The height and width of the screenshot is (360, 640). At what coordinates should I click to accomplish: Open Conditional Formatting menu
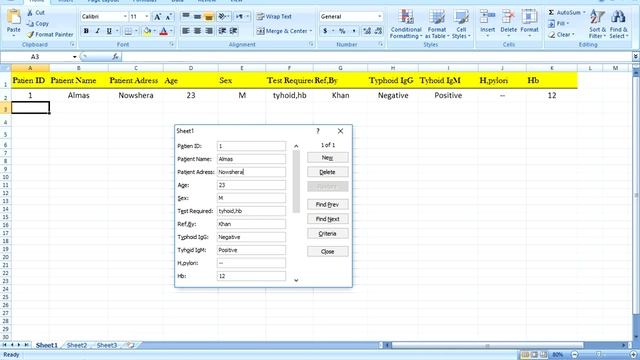pos(406,24)
